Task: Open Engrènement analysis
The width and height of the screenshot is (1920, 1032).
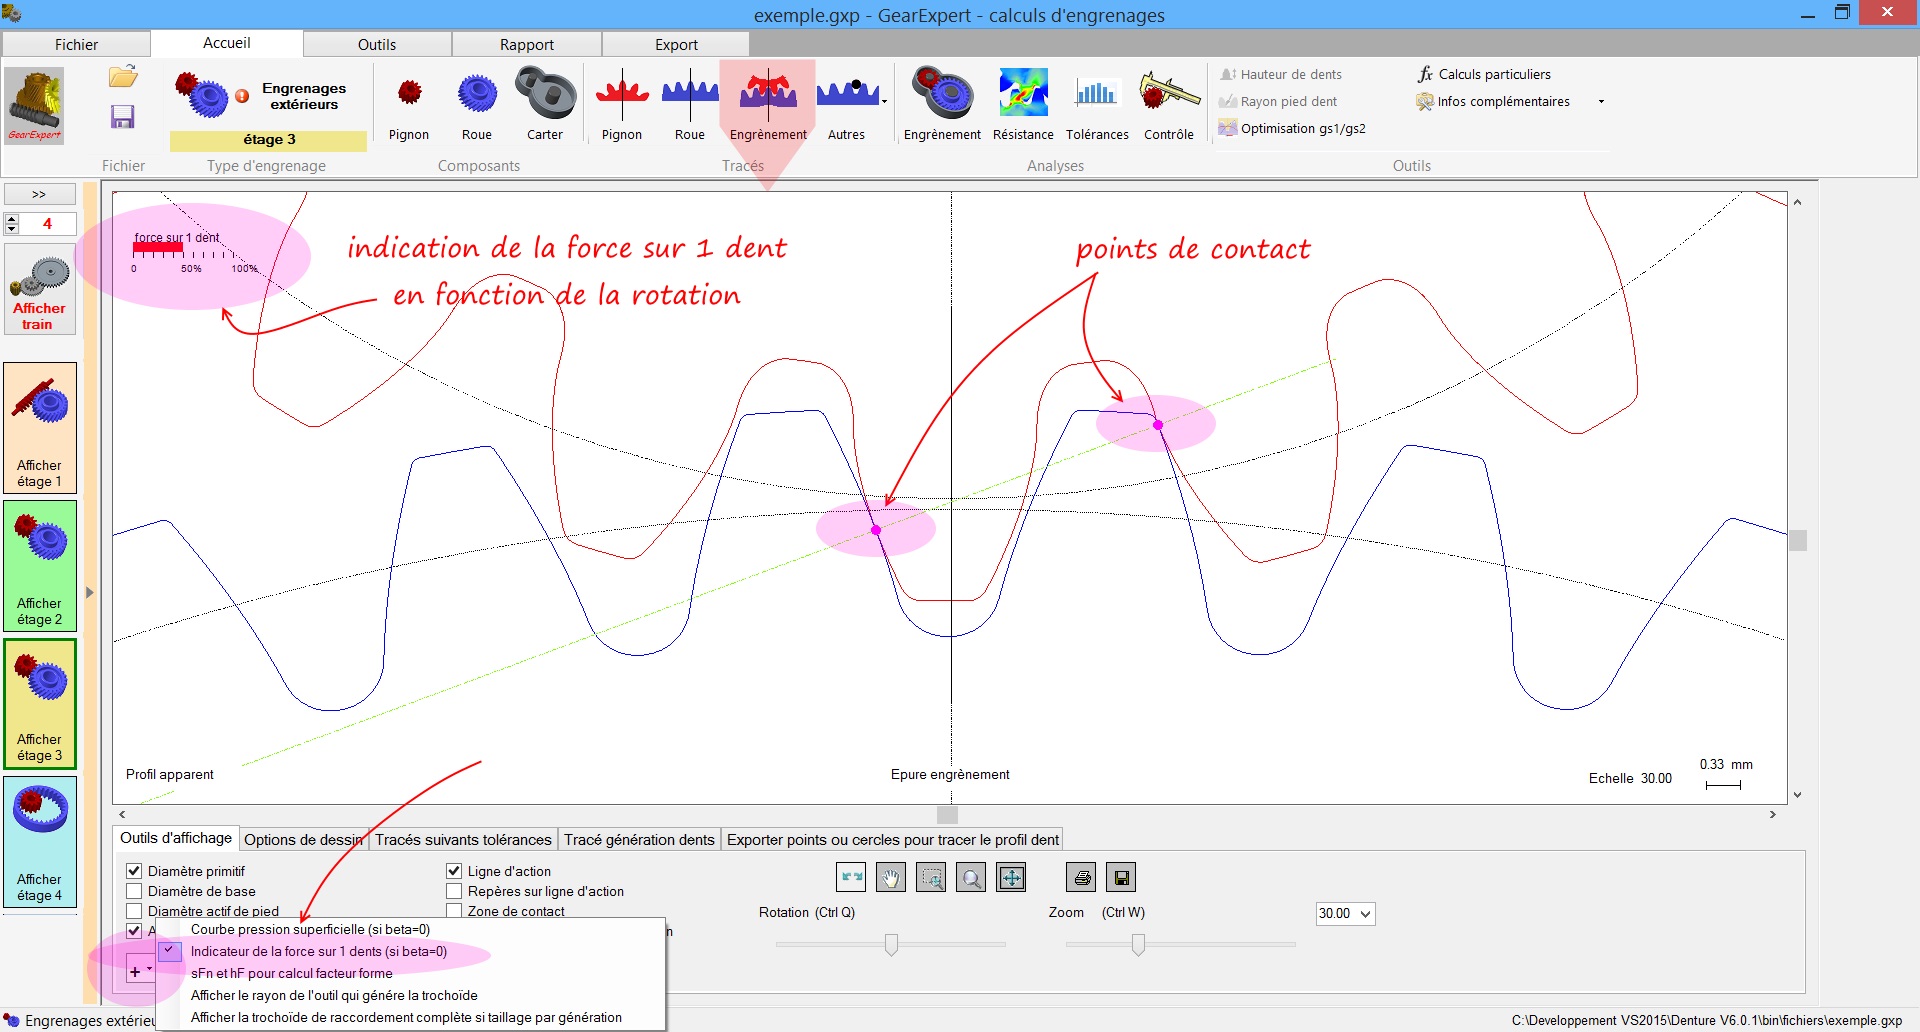Action: tap(942, 105)
